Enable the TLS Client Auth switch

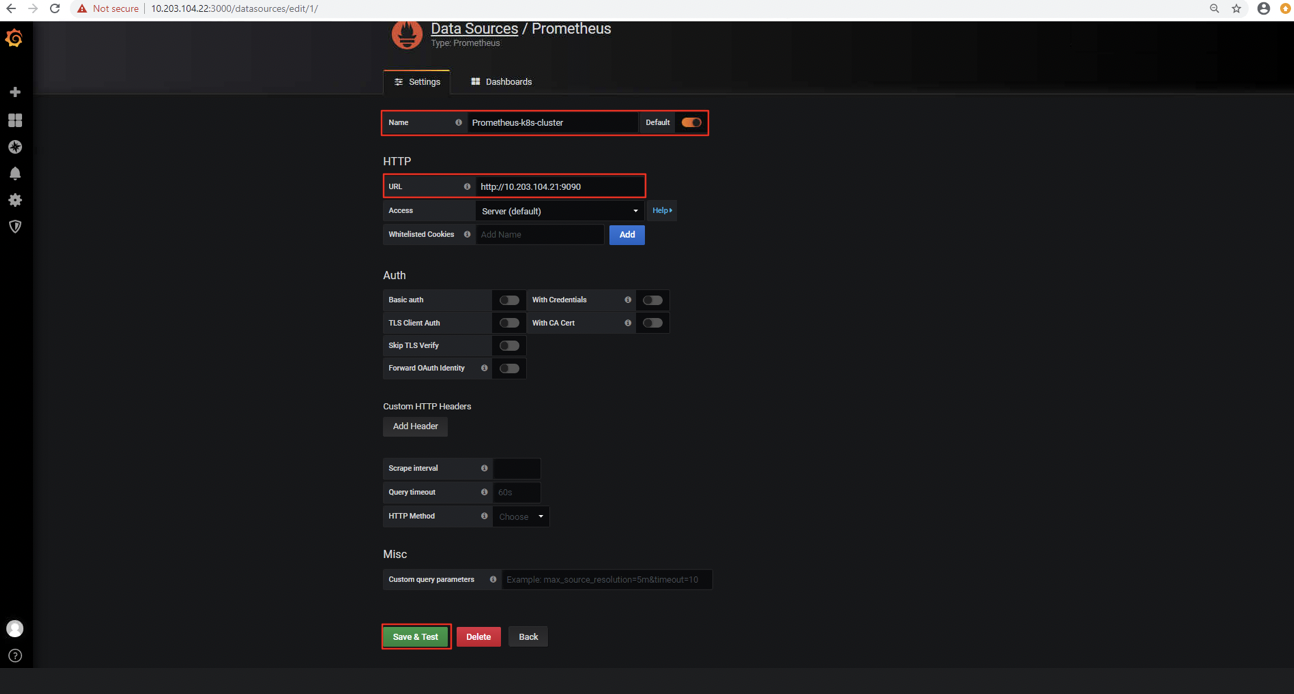tap(509, 323)
